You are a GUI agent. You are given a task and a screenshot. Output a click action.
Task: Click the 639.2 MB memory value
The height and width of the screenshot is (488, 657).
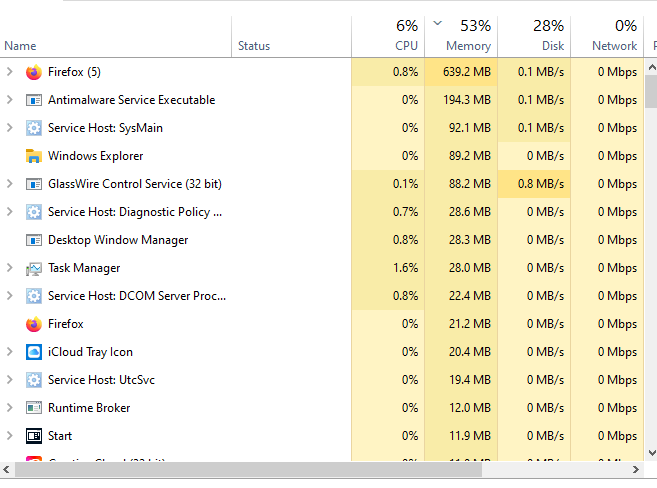[x=467, y=72]
